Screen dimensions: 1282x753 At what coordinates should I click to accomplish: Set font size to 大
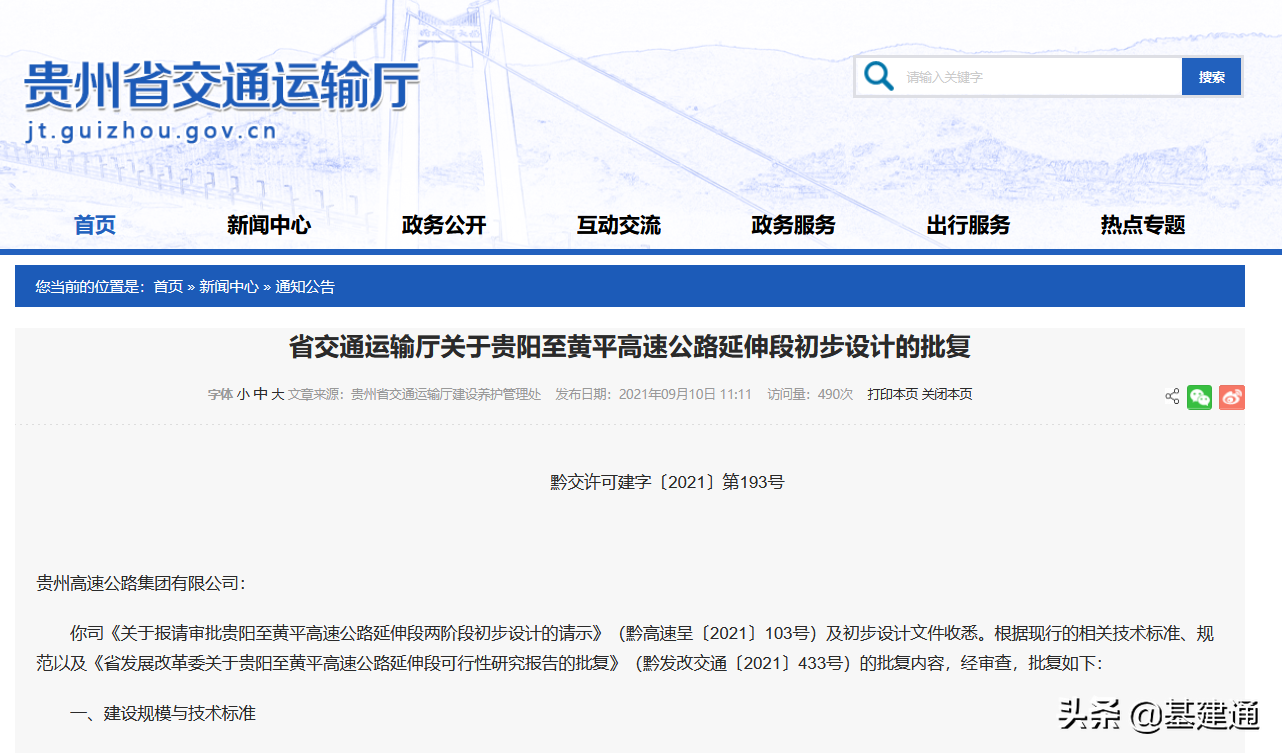278,395
